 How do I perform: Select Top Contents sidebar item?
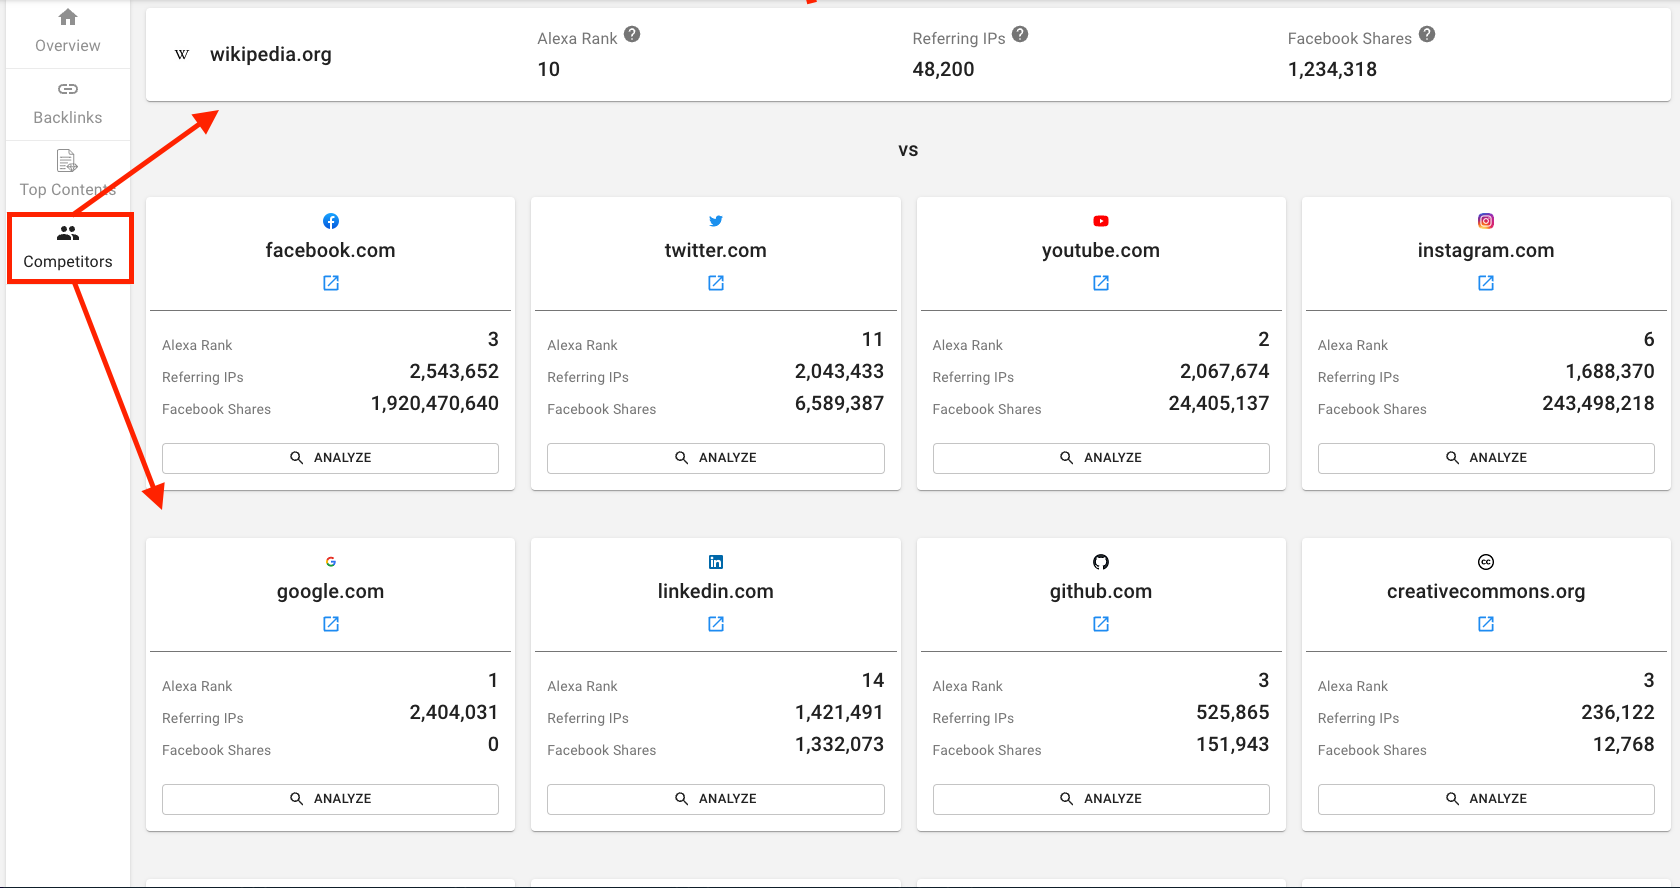pyautogui.click(x=68, y=174)
